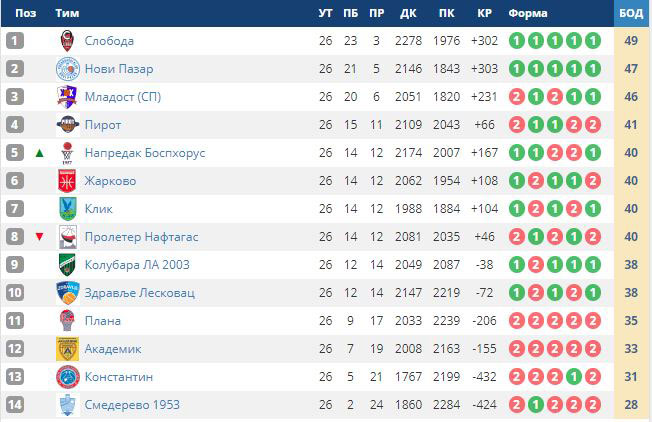Click Смедерево 1953's last red form badge
This screenshot has width=652, height=422.
(593, 405)
